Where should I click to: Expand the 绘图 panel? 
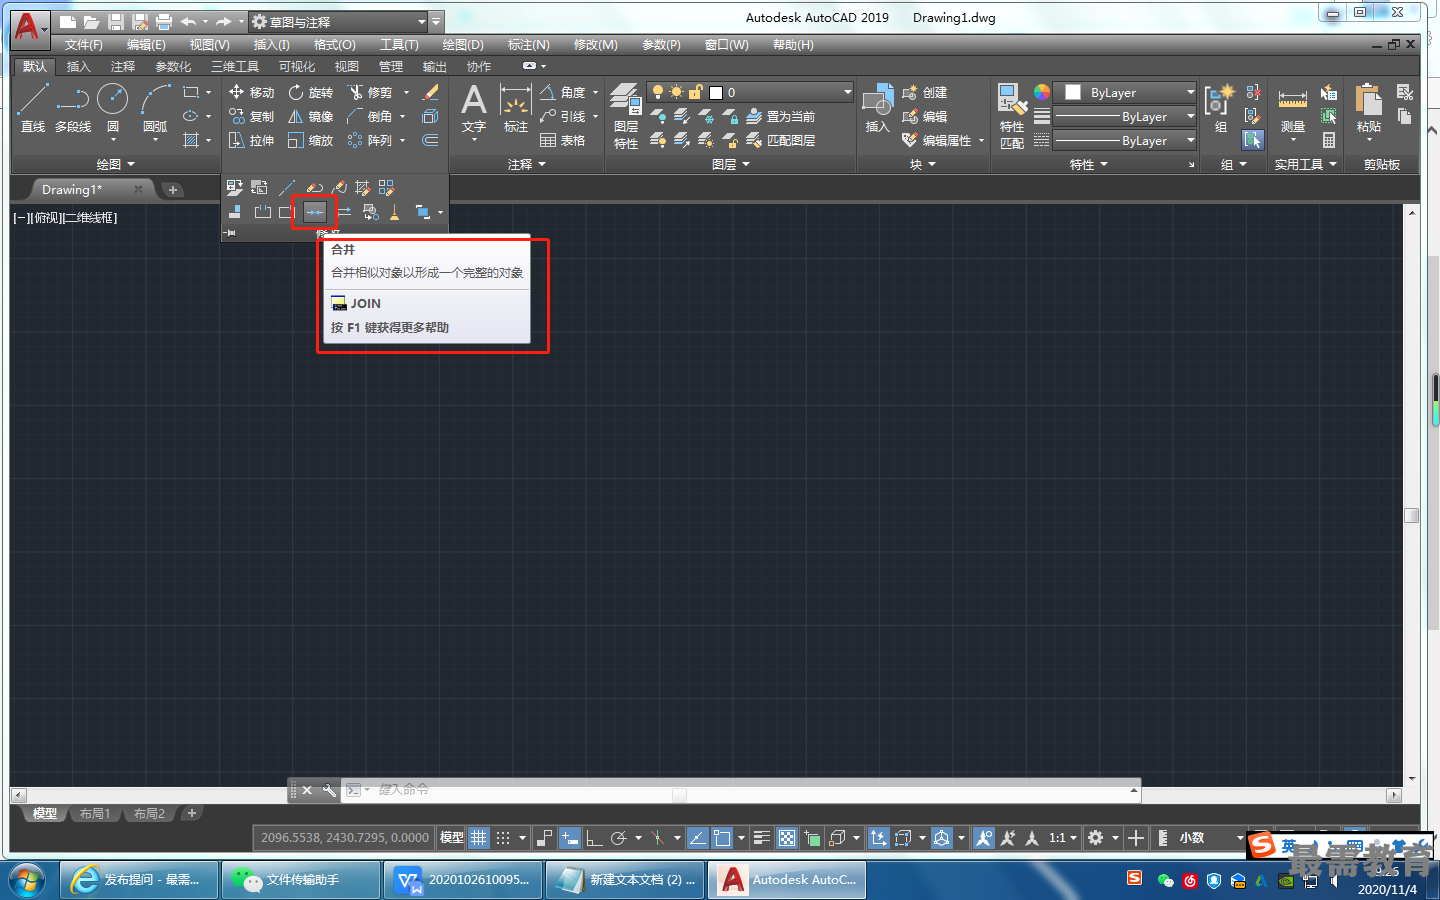click(115, 164)
